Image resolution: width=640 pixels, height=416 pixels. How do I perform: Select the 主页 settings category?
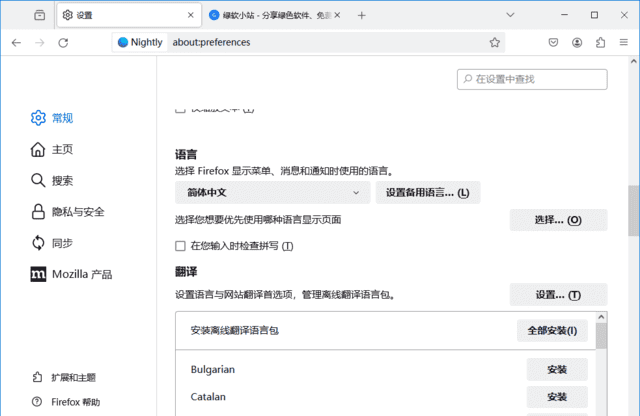tap(52, 149)
